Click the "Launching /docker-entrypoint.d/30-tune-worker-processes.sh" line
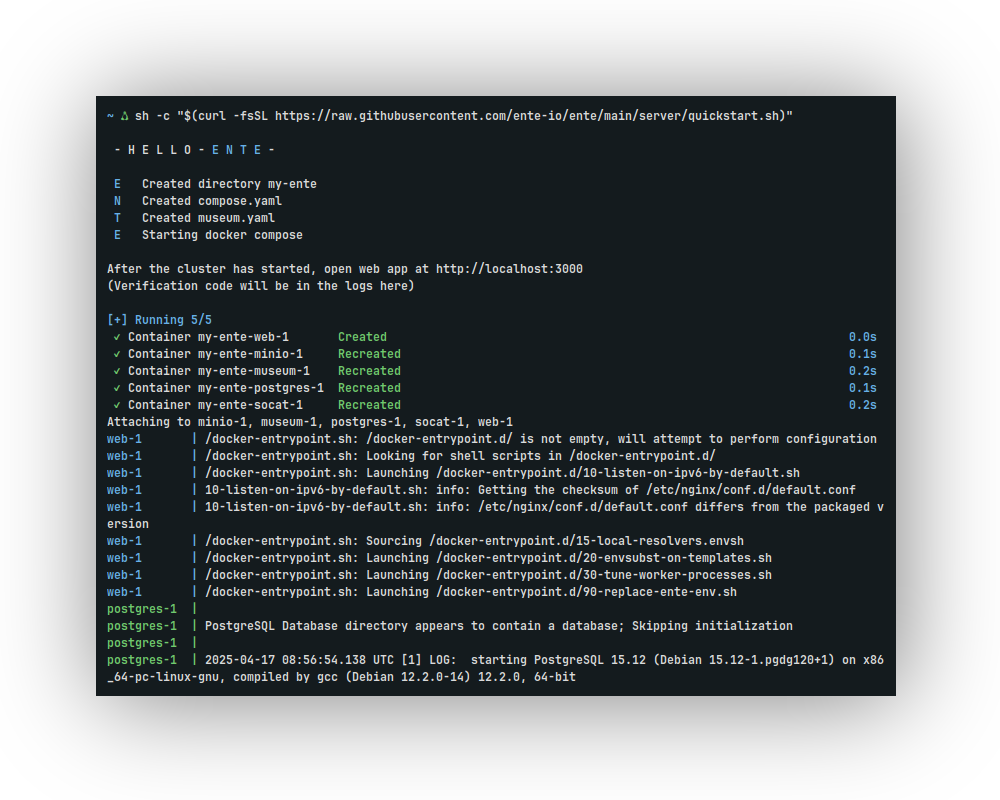 click(x=439, y=575)
